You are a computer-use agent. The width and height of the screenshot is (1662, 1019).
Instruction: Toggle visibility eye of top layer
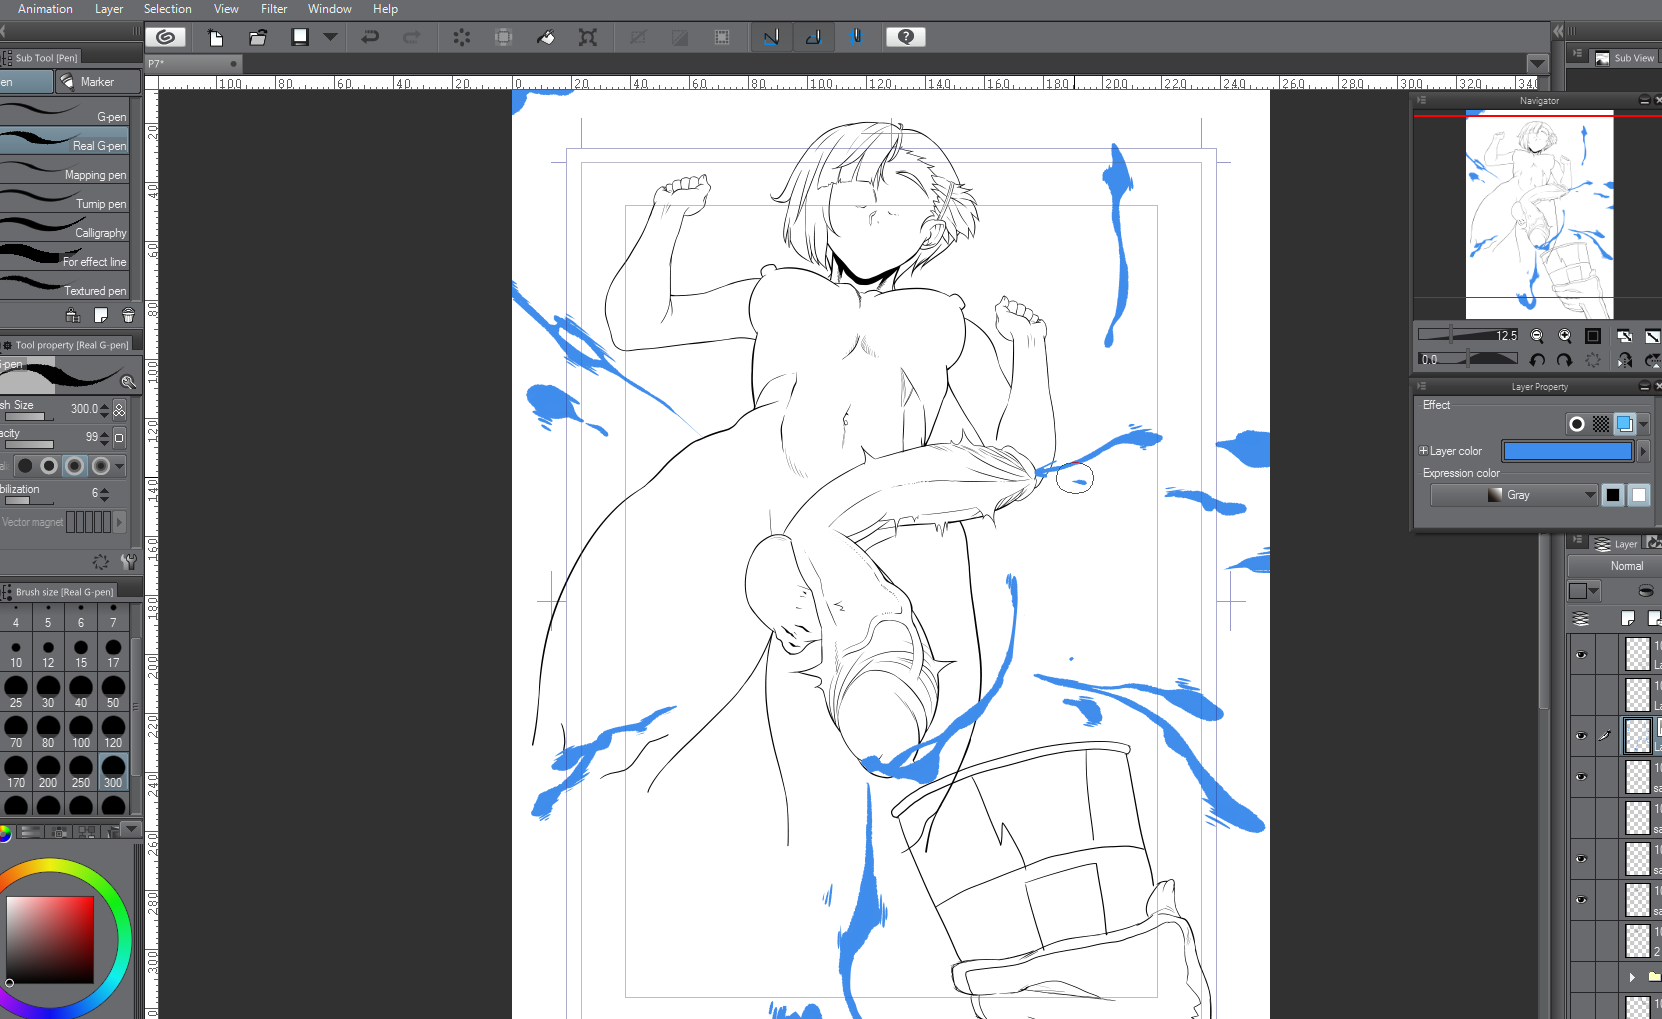click(x=1582, y=655)
